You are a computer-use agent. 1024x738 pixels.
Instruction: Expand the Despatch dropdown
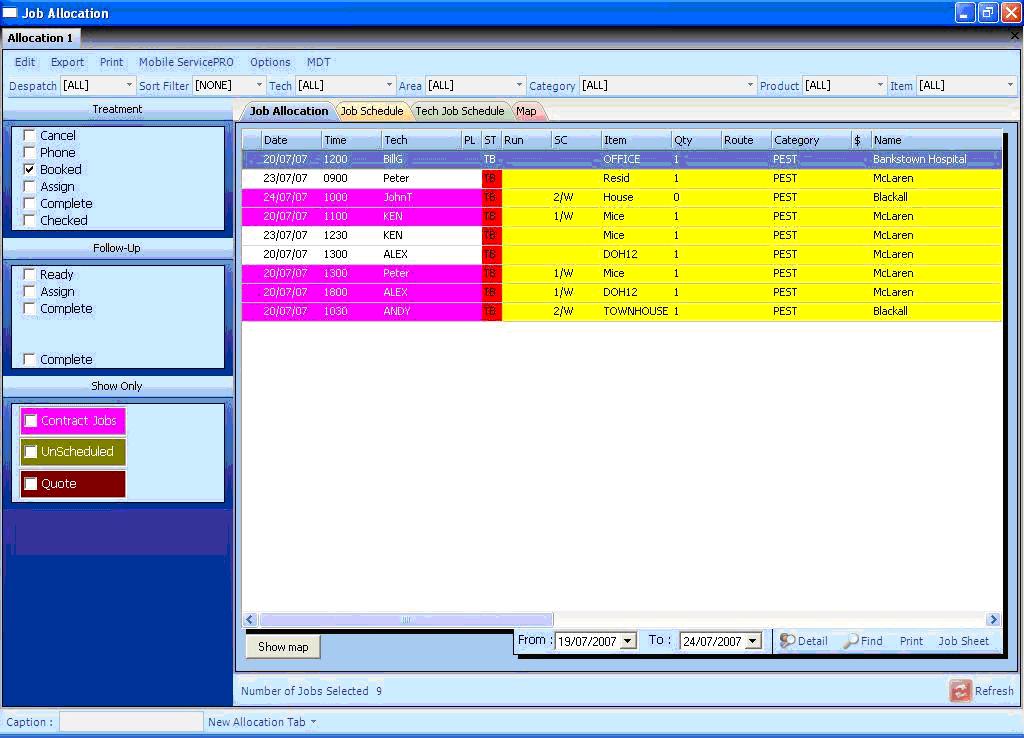point(129,86)
